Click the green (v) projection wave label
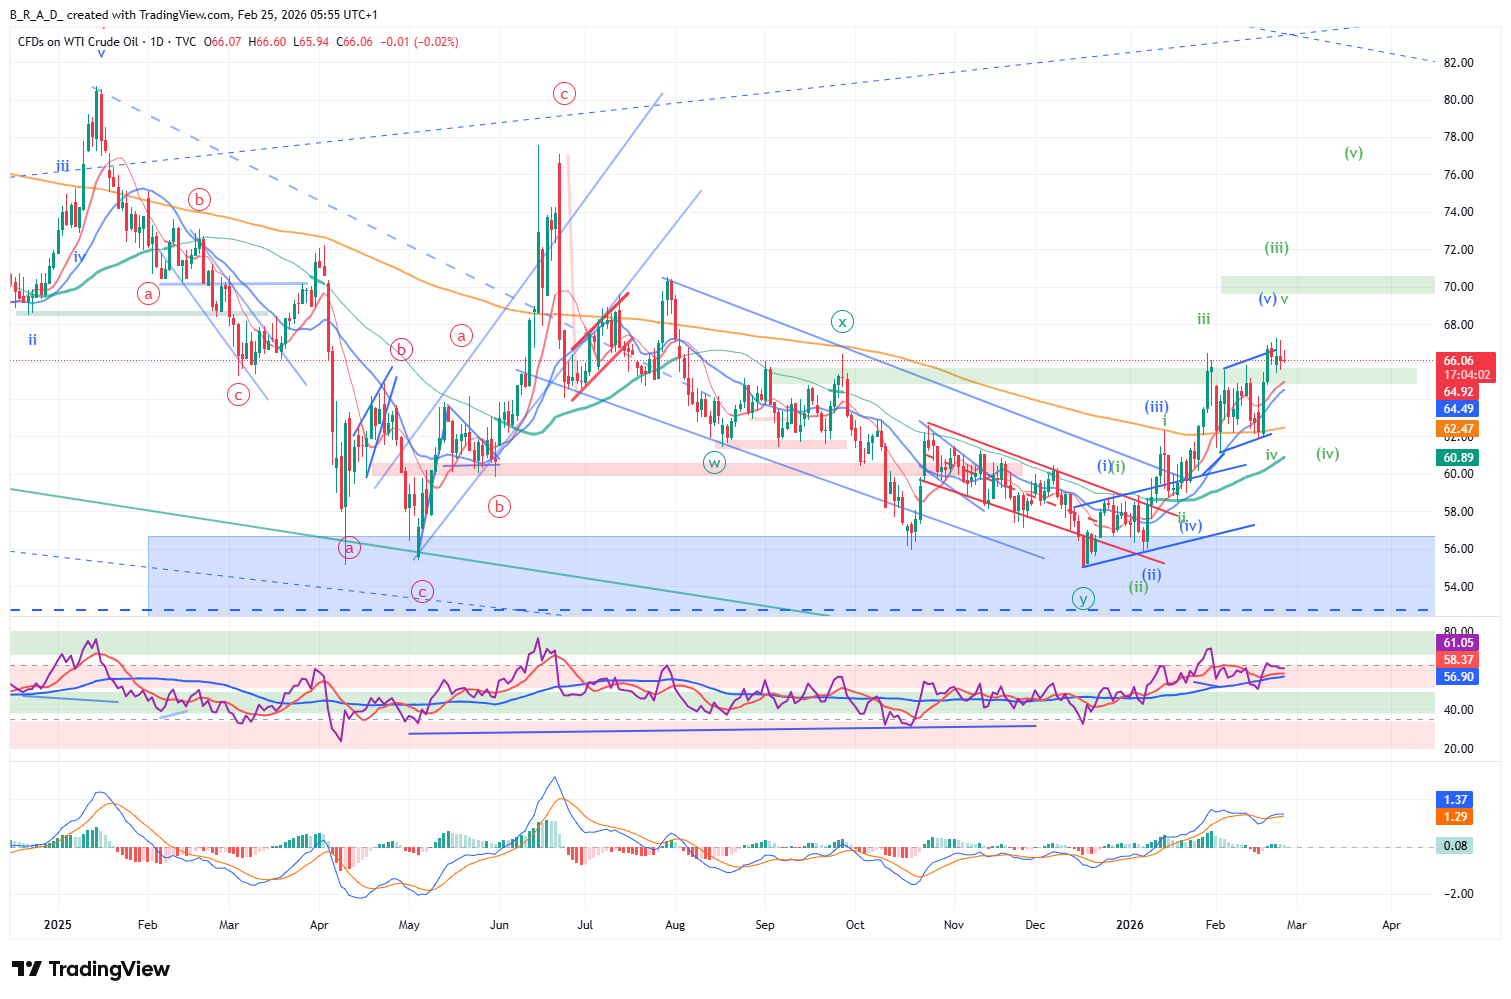This screenshot has height=999, width=1511. coord(1353,153)
